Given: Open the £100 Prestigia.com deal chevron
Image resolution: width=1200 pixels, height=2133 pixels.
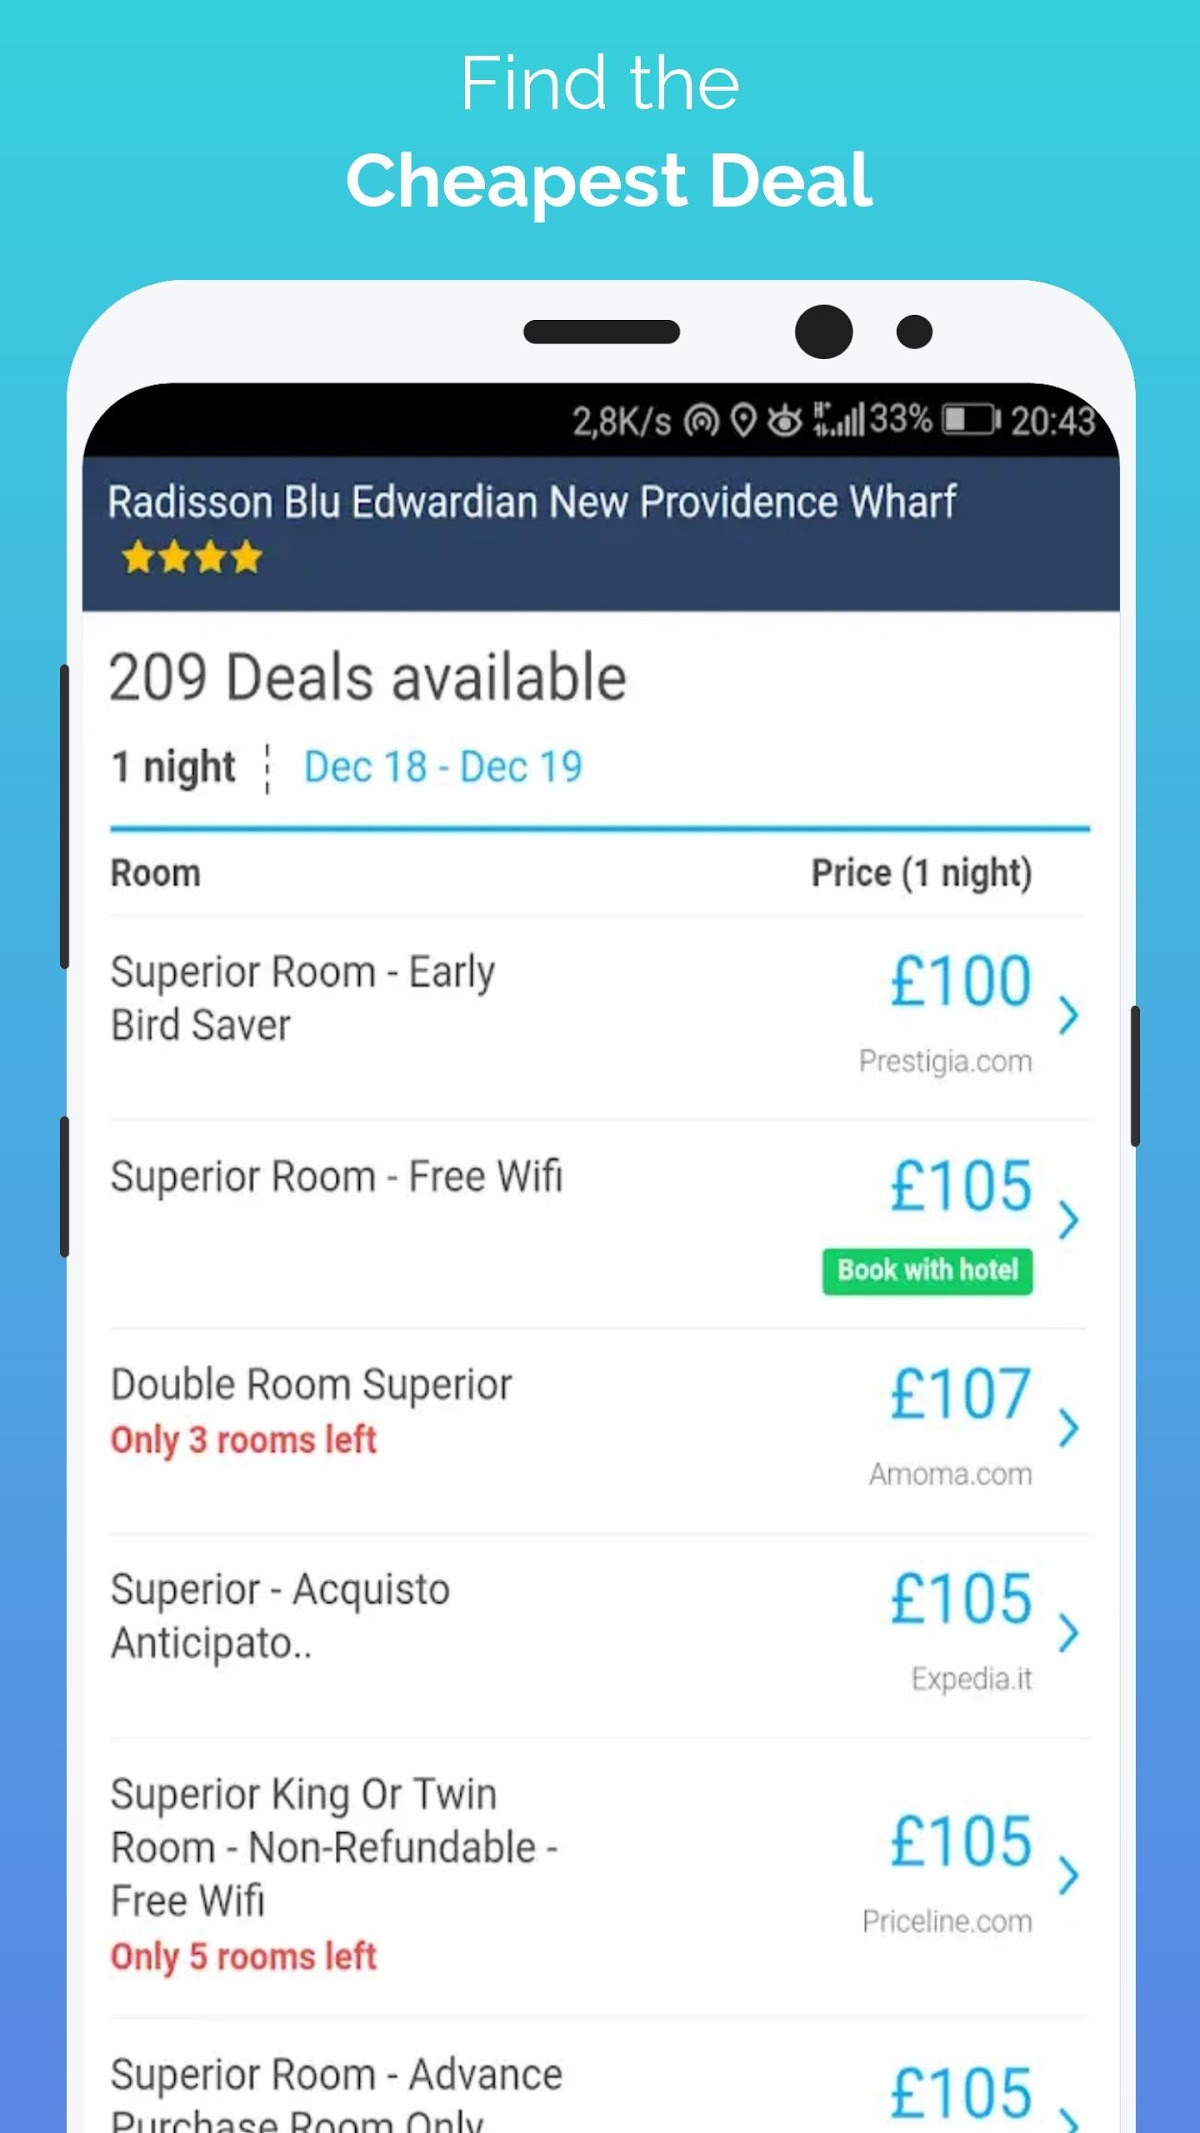Looking at the screenshot, I should 1069,1014.
